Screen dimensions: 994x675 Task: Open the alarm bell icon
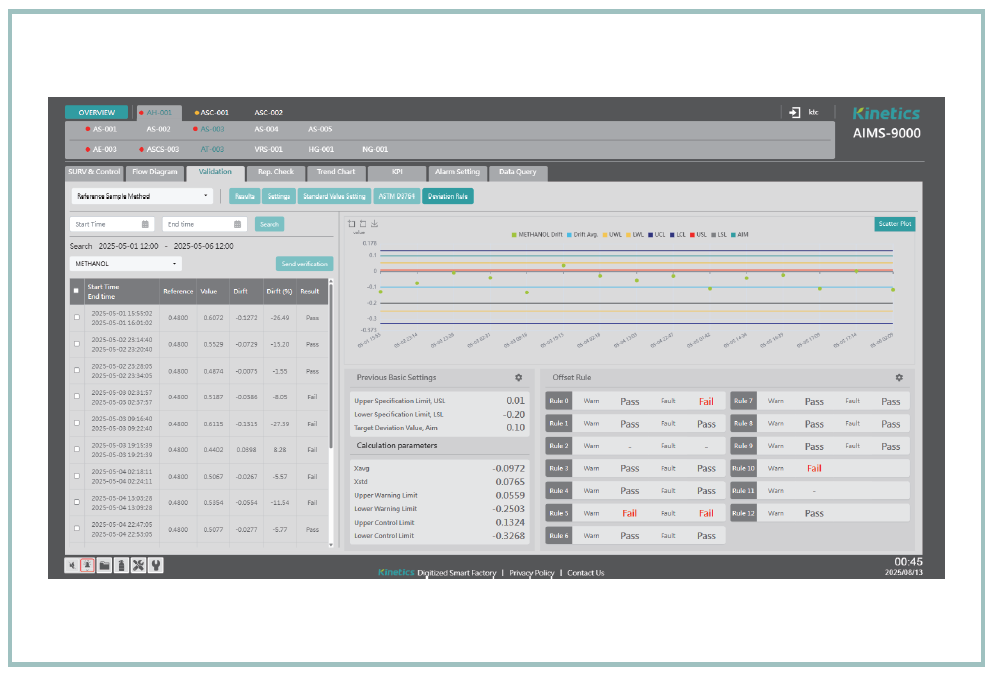point(88,565)
